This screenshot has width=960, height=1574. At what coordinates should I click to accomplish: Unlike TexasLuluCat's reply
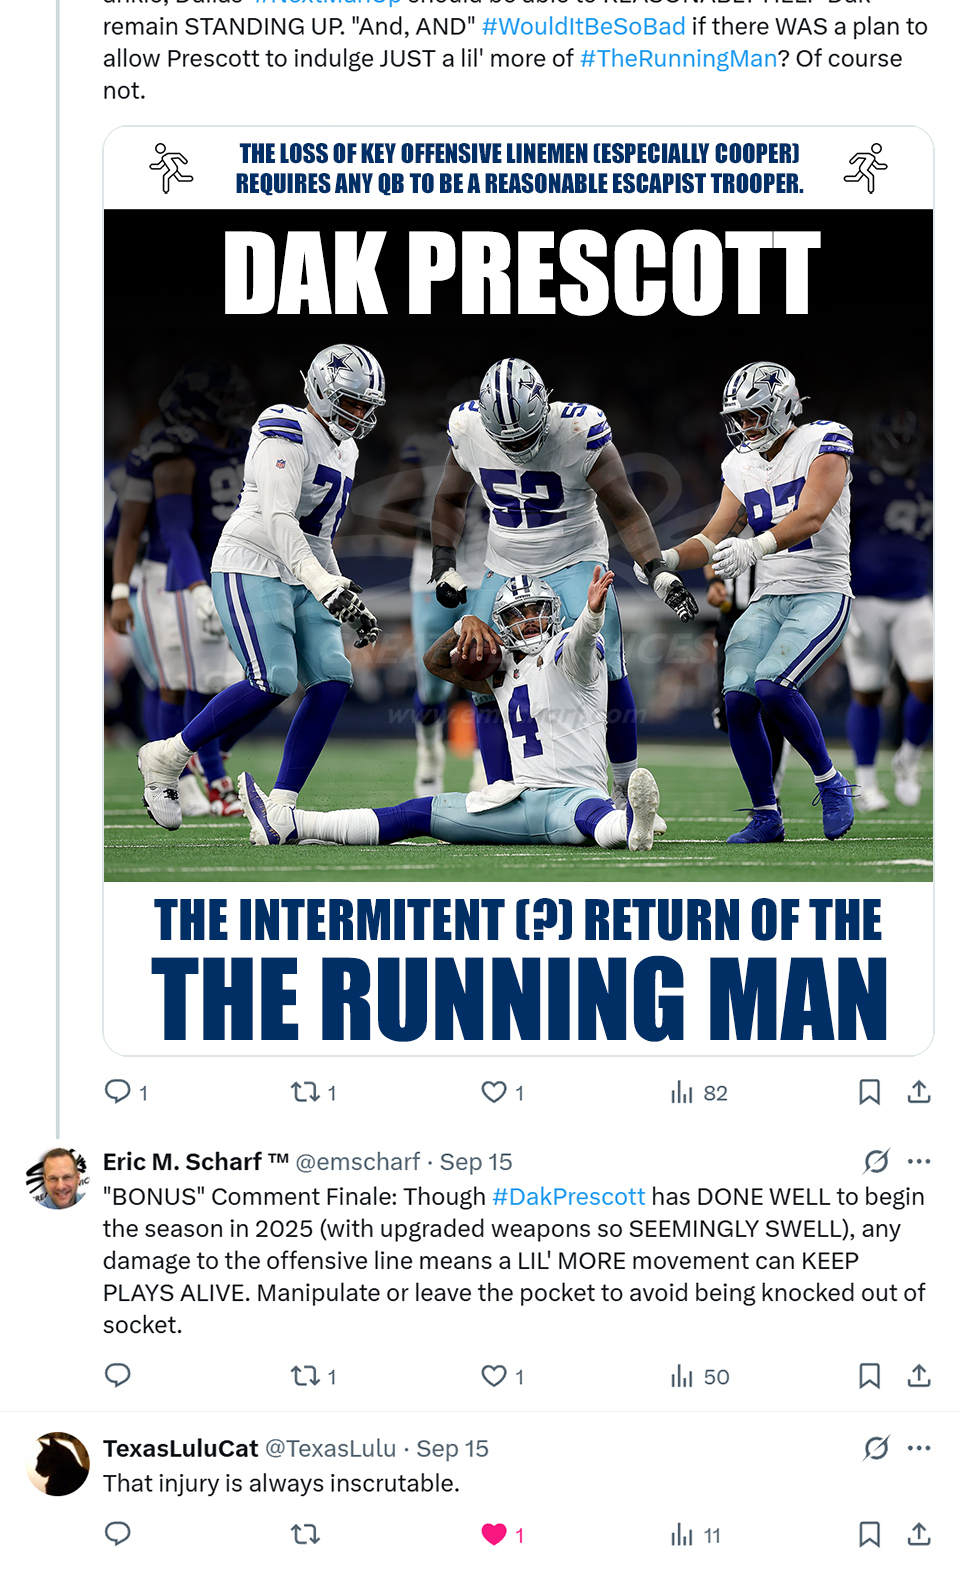pos(494,1534)
